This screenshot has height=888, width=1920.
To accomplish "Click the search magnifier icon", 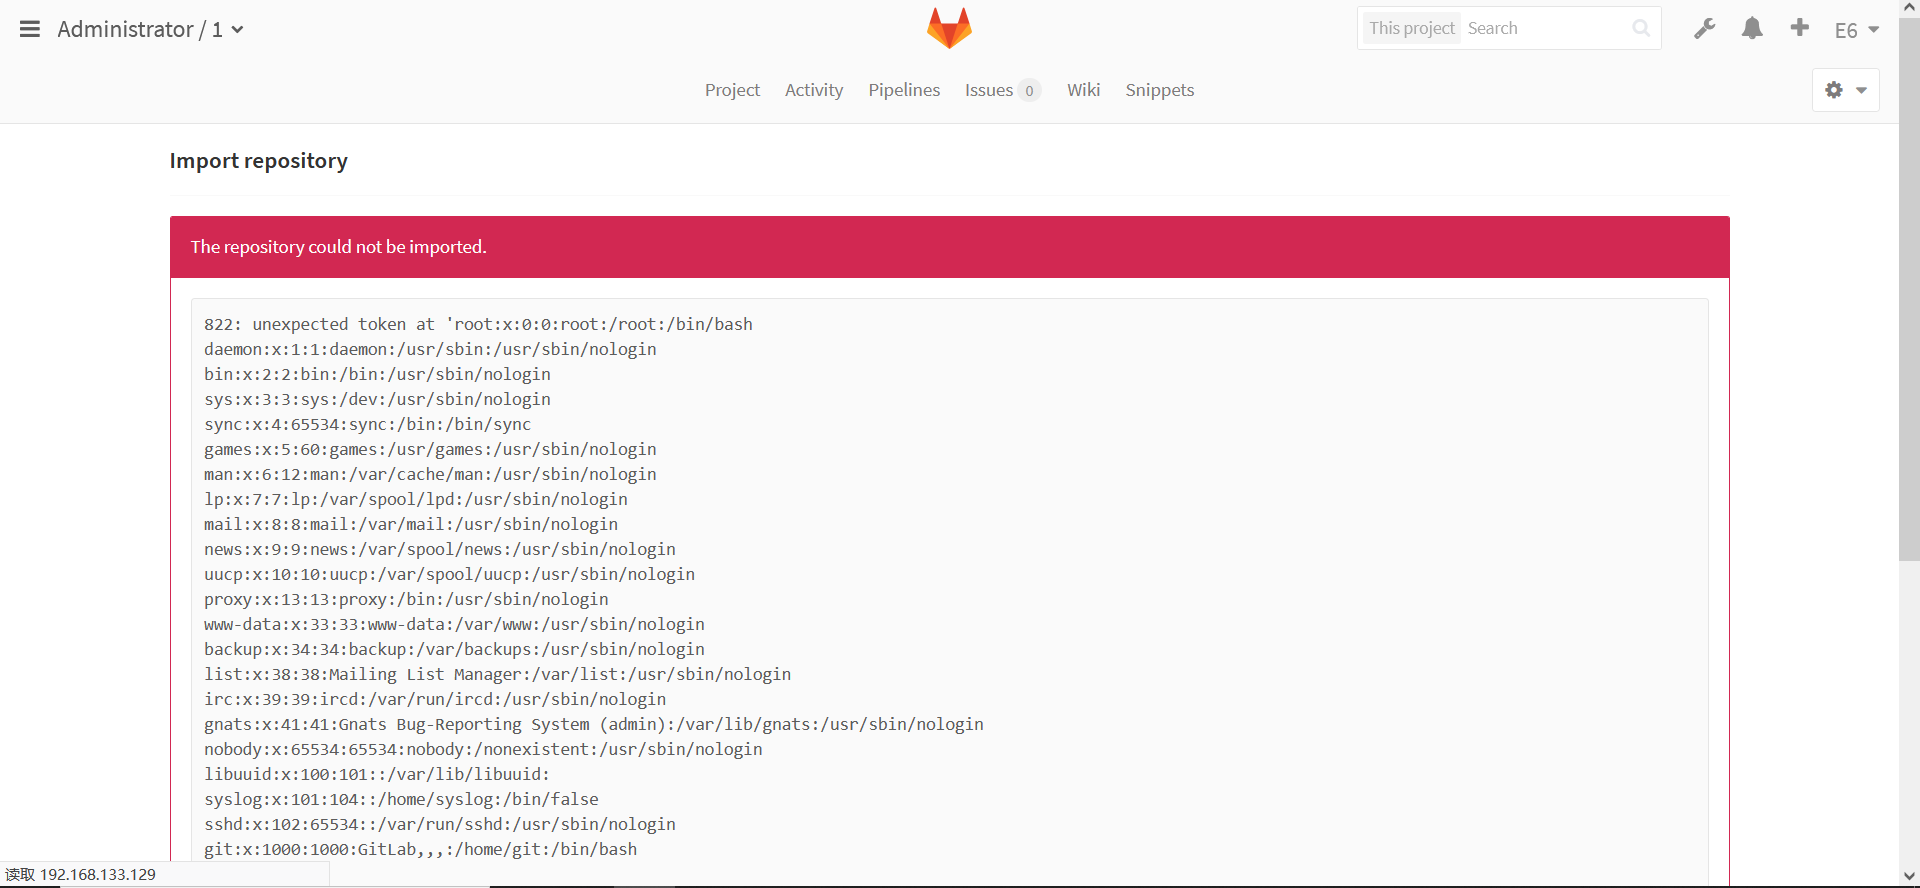I will click(x=1641, y=28).
